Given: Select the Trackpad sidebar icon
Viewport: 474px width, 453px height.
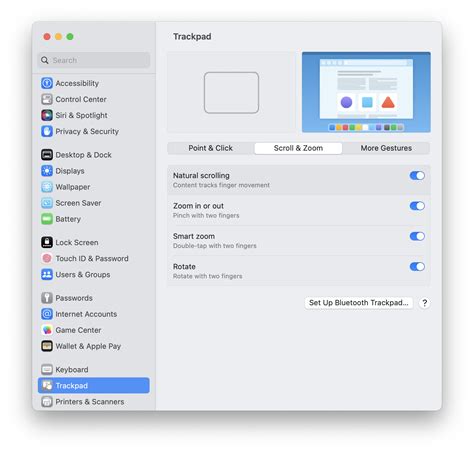Looking at the screenshot, I should tap(47, 385).
